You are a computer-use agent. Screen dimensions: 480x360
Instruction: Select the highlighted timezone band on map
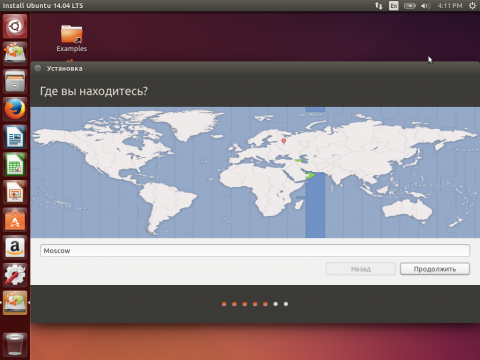[315, 207]
